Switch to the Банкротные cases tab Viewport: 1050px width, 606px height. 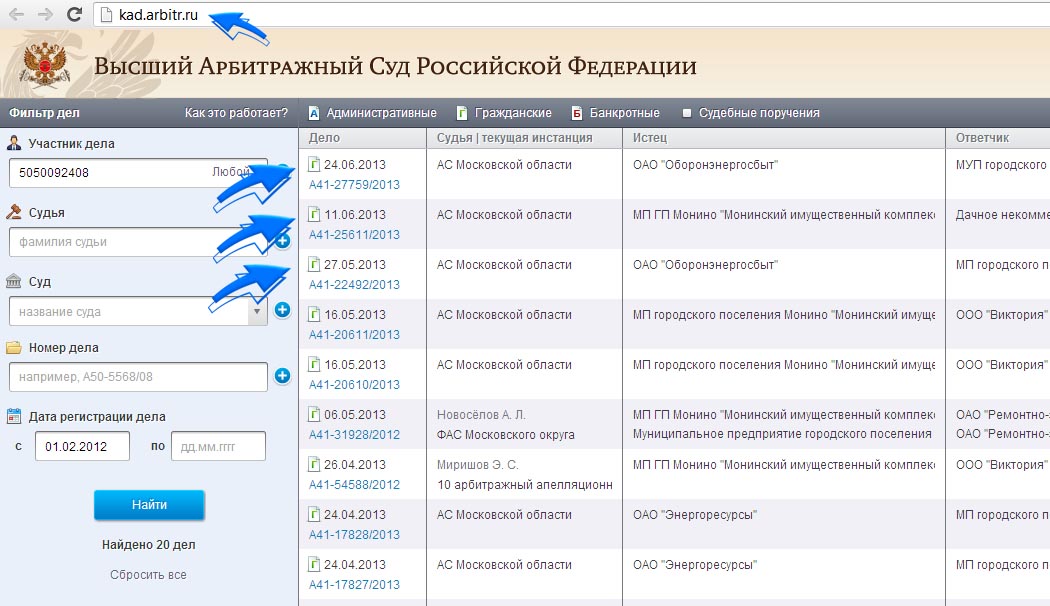point(615,113)
